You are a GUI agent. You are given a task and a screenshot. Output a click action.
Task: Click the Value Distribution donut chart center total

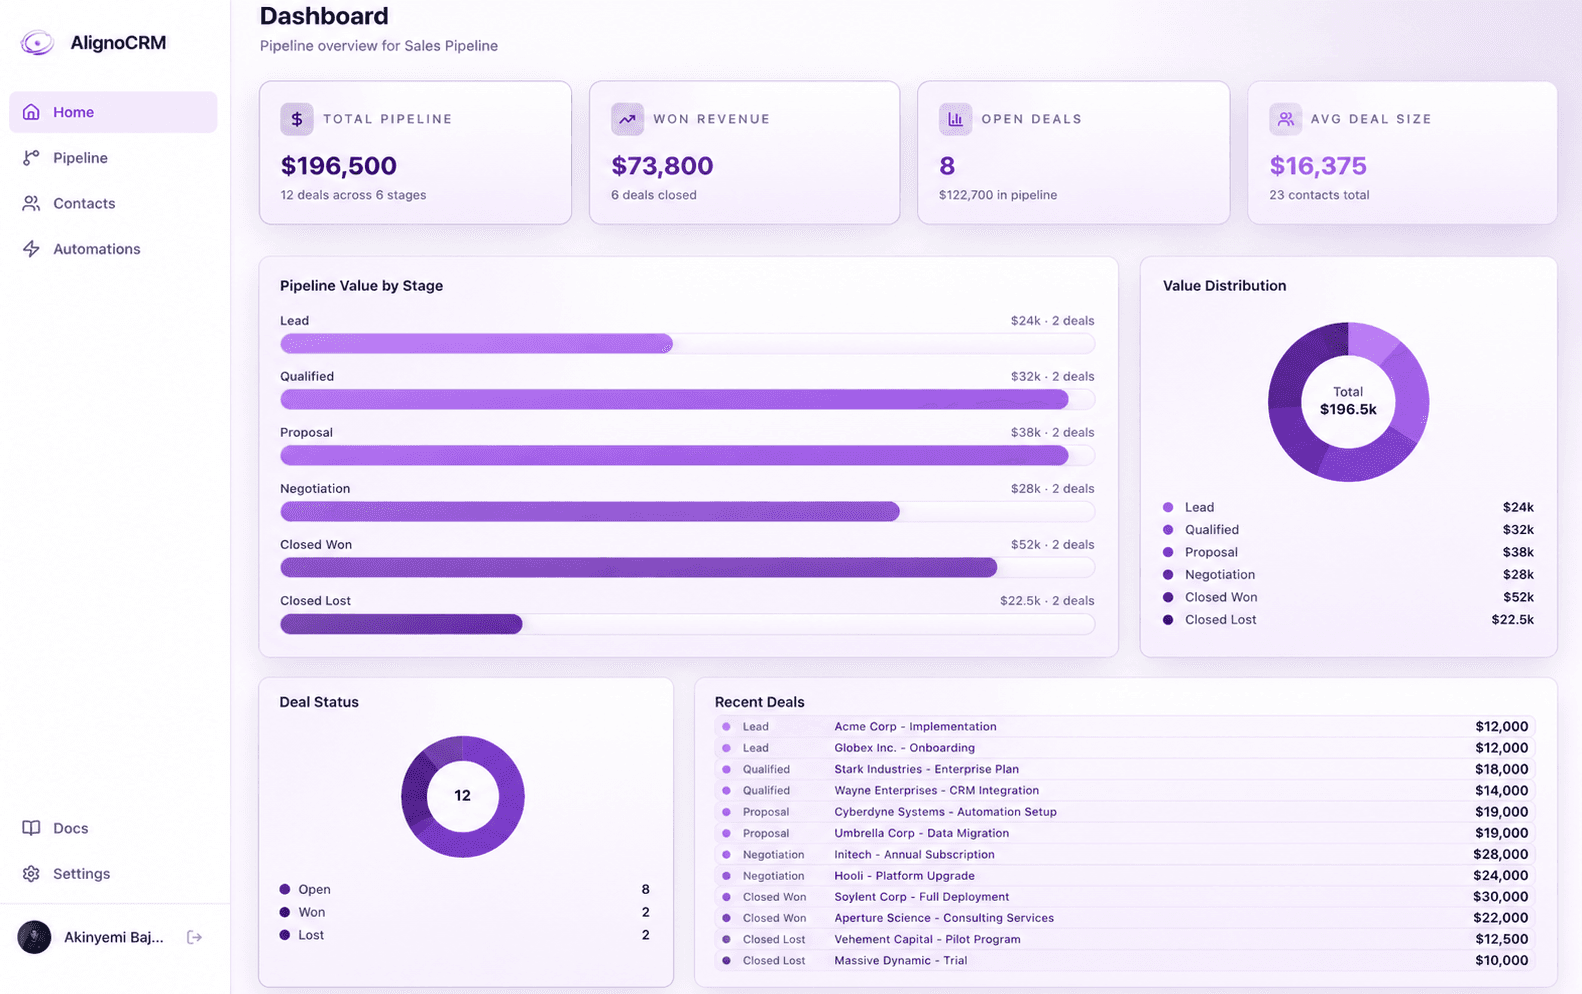coord(1348,401)
